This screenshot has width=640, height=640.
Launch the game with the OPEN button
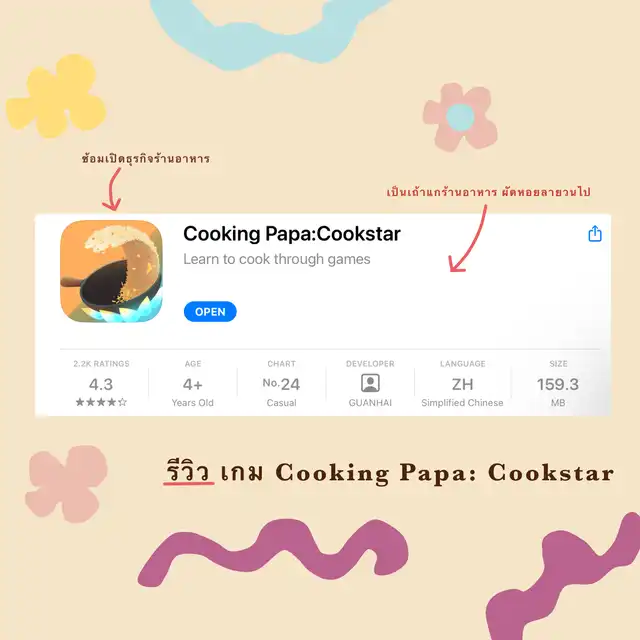[x=210, y=312]
